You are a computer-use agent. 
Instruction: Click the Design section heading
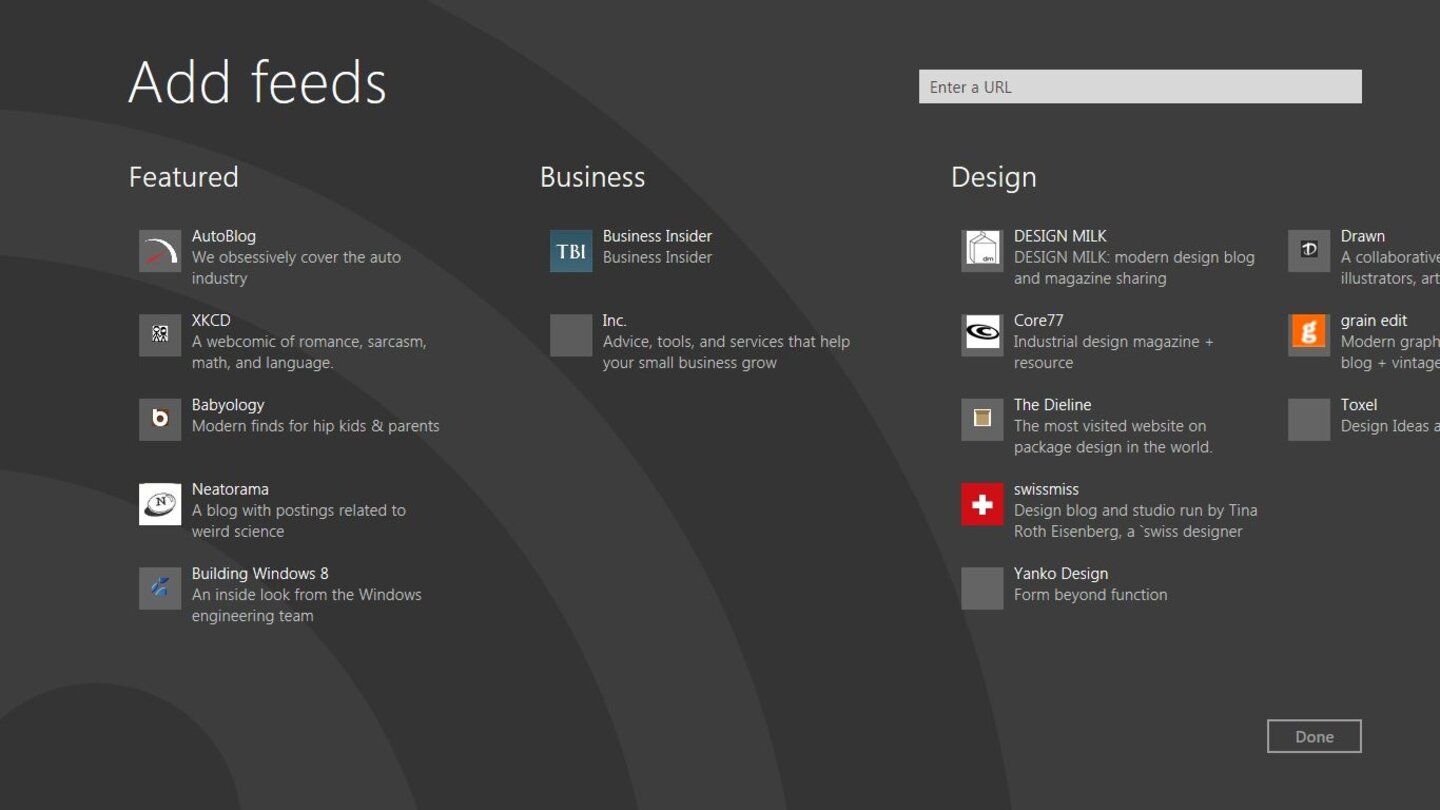click(x=994, y=177)
